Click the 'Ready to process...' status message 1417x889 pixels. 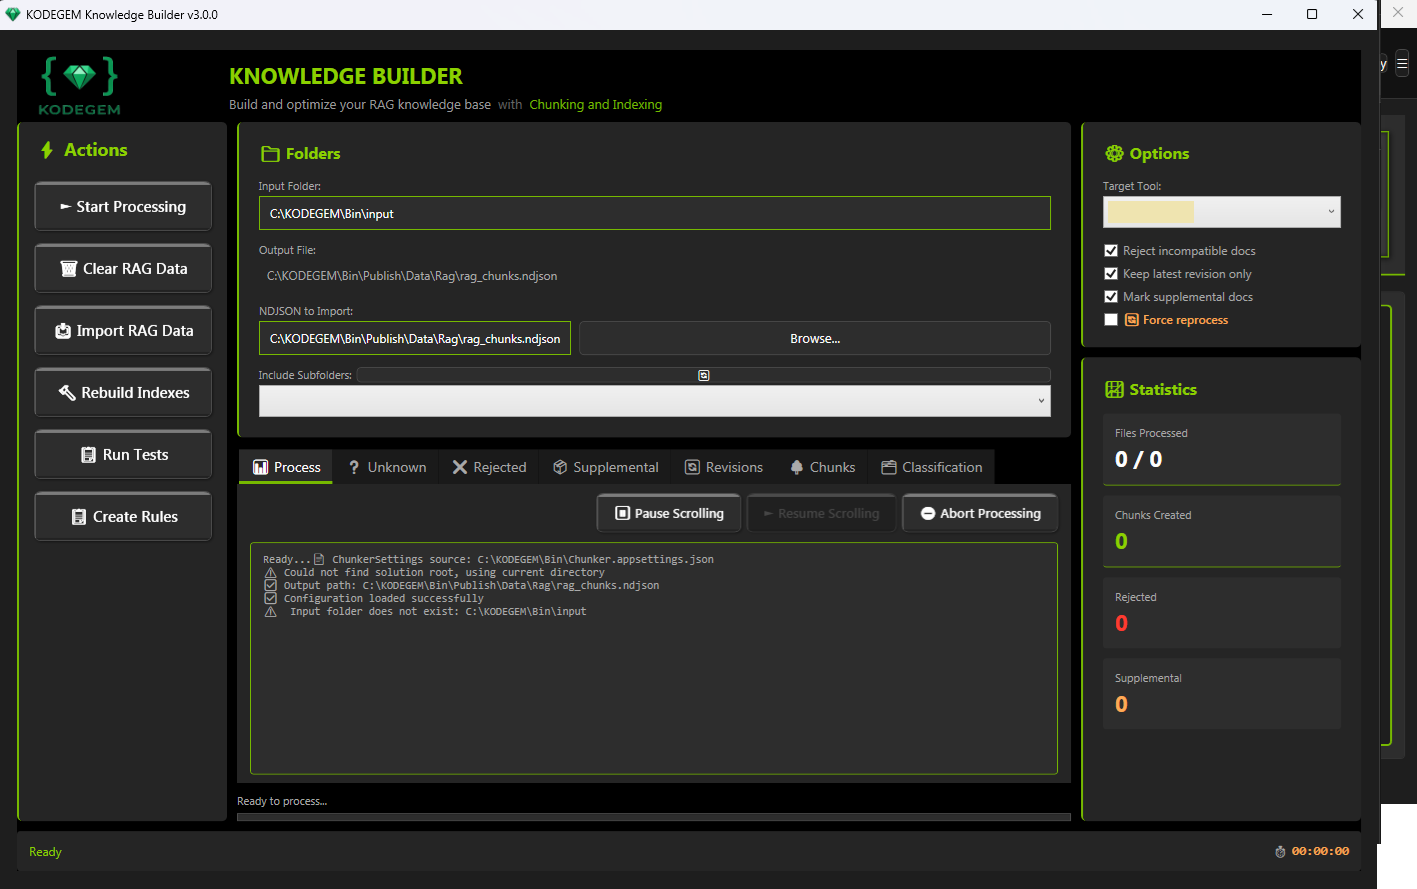[282, 801]
